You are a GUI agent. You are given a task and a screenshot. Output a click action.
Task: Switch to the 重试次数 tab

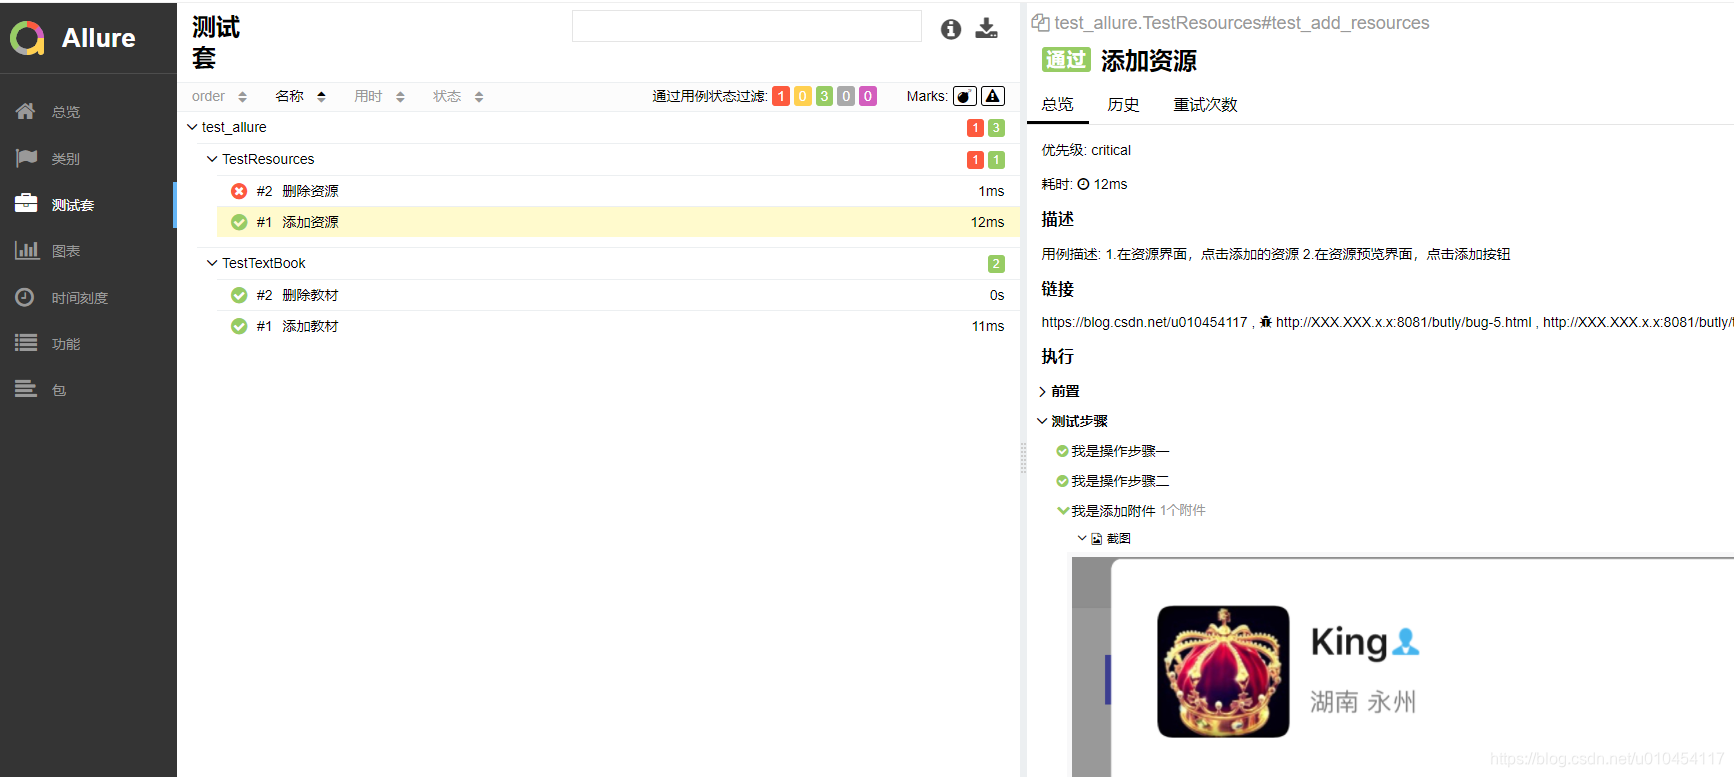click(x=1205, y=104)
